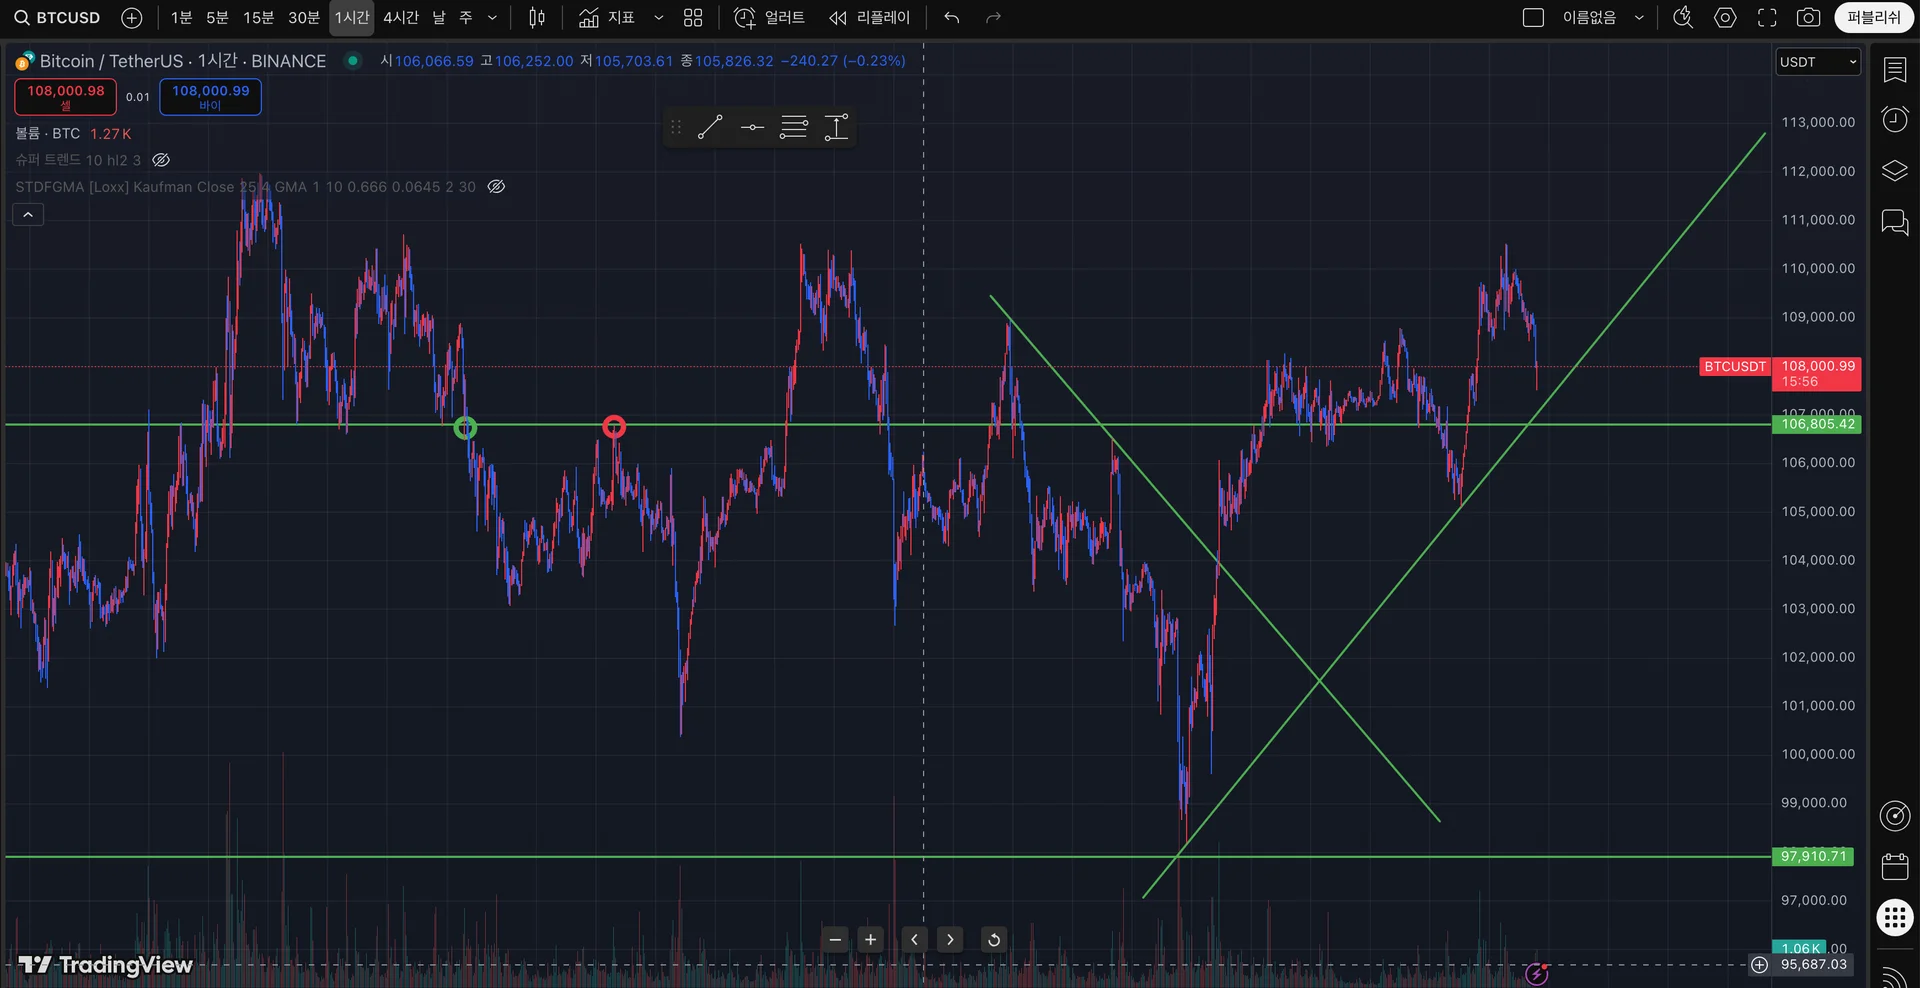Enter fullscreen mode
1920x988 pixels.
click(1767, 18)
